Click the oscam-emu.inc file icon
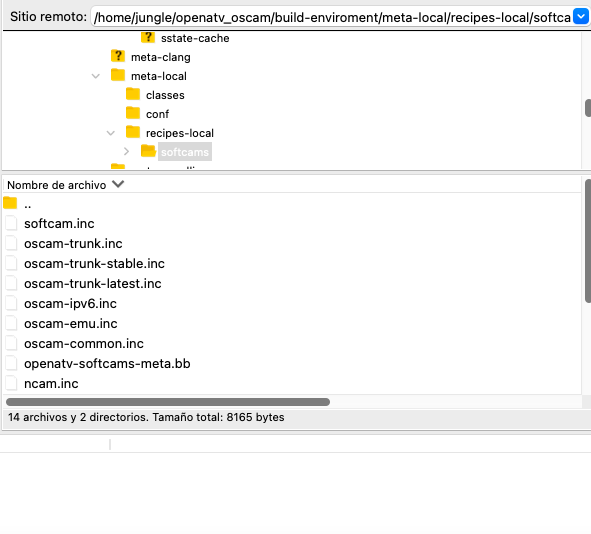The width and height of the screenshot is (591, 534). tap(11, 323)
